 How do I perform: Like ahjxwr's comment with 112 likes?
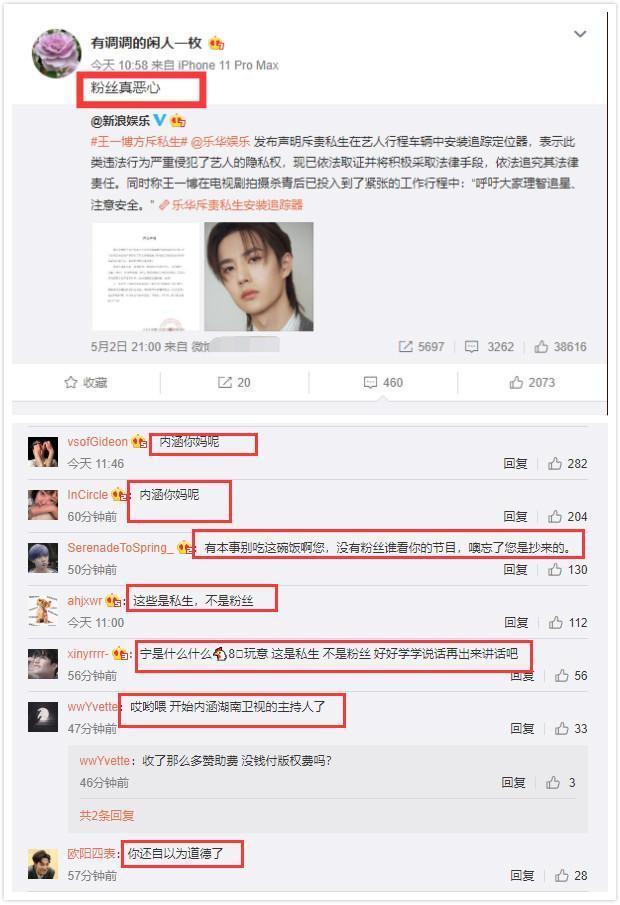tap(556, 622)
